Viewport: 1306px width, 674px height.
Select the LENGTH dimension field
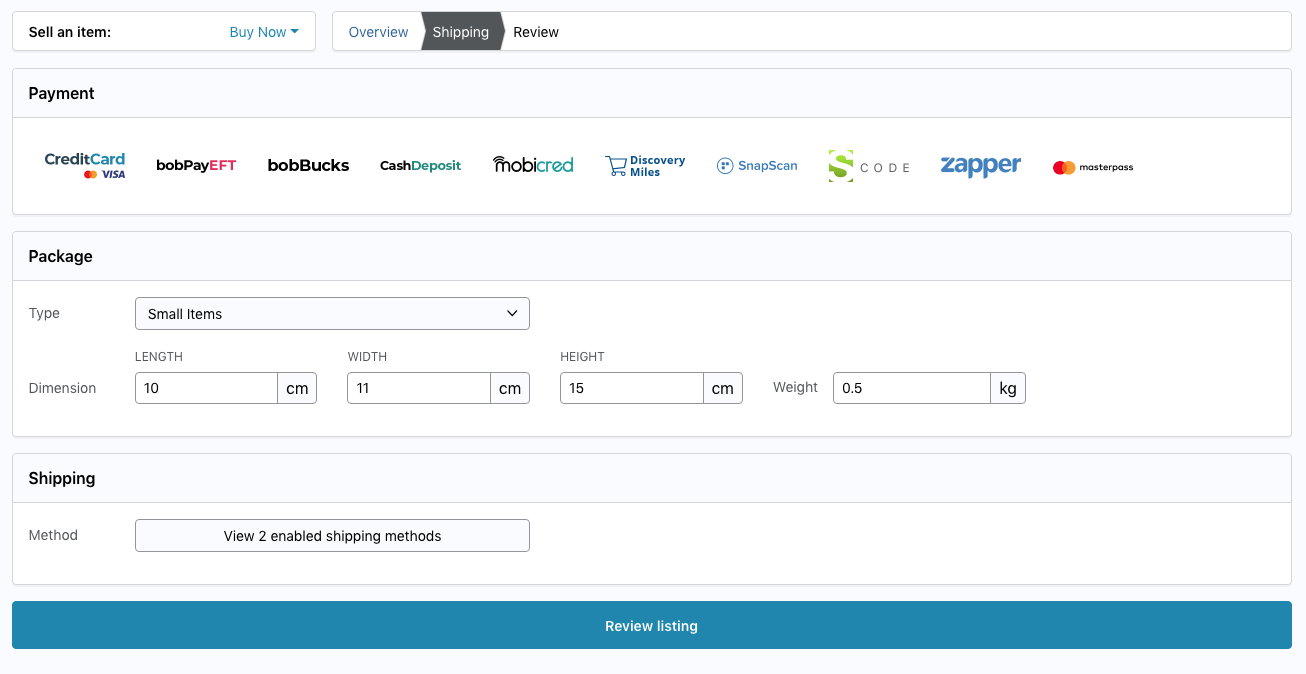[x=206, y=388]
